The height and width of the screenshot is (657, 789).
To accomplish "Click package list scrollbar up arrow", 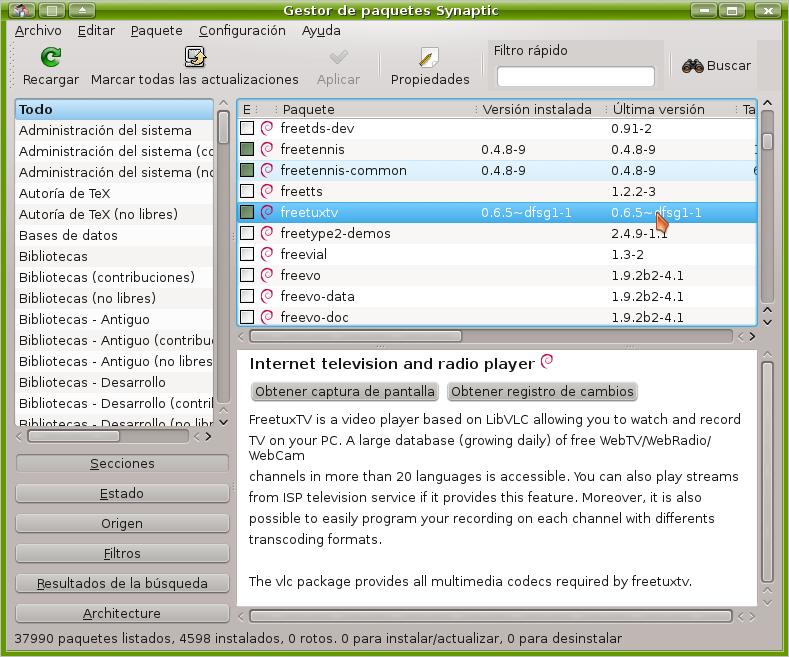I will (767, 103).
